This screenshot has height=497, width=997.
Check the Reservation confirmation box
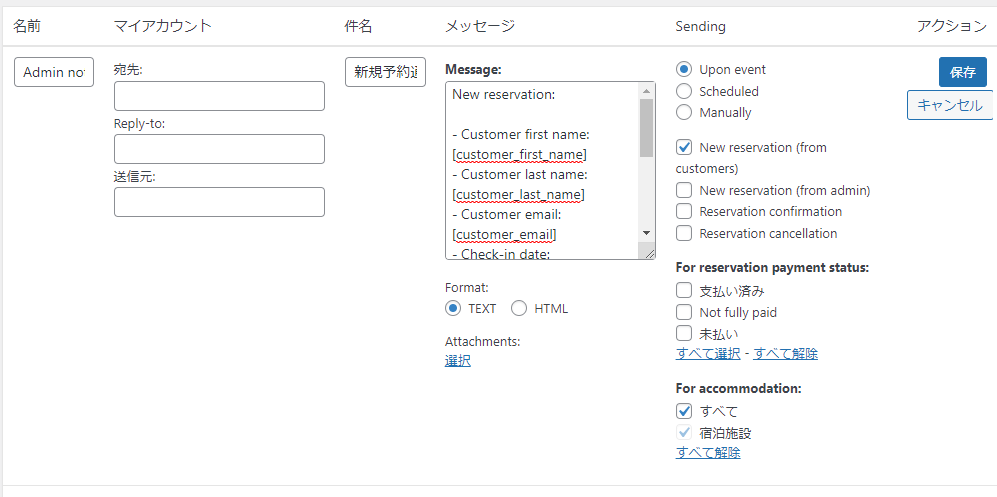click(684, 211)
